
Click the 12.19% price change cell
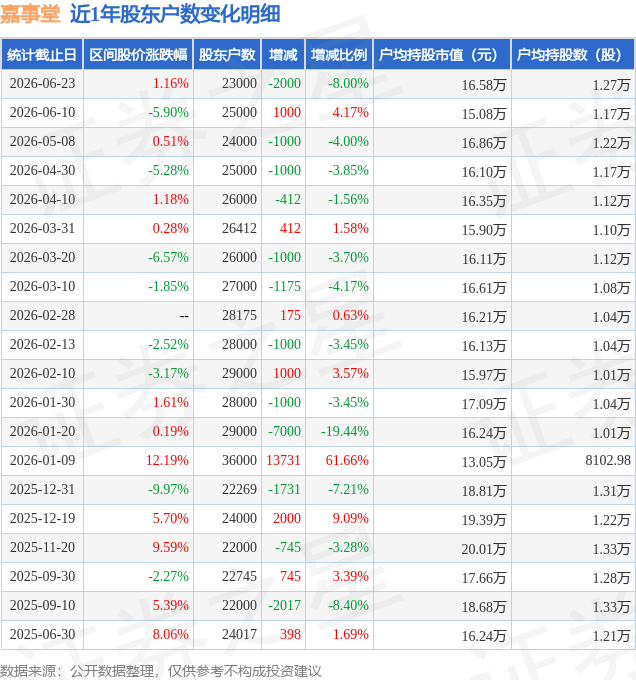tap(167, 460)
